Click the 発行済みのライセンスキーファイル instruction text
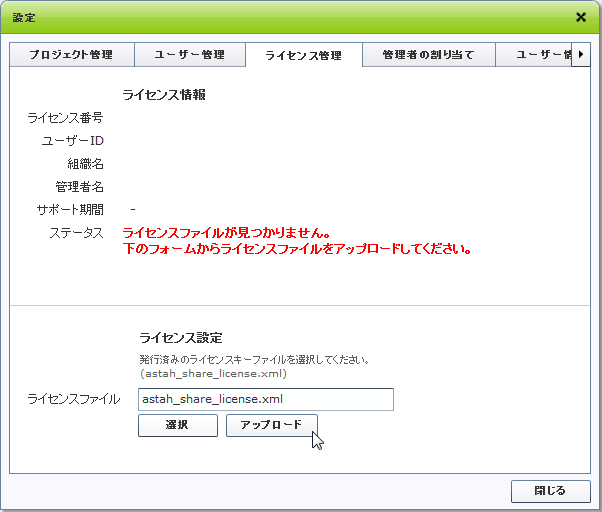This screenshot has width=602, height=512. (254, 360)
